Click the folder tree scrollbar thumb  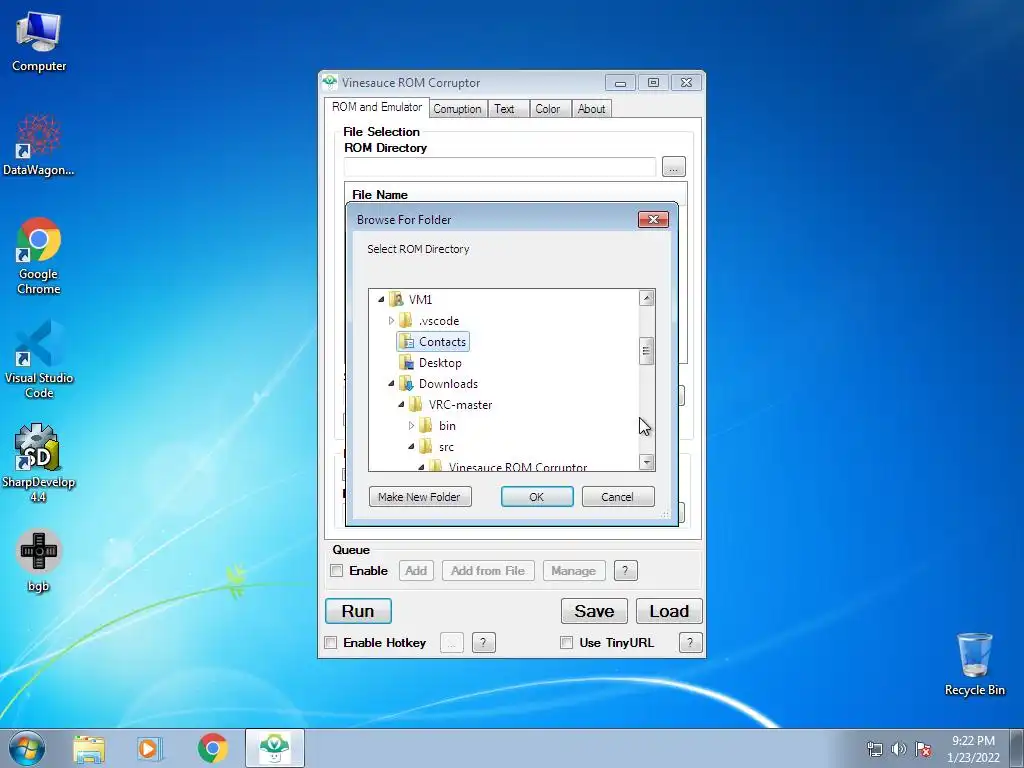[646, 351]
